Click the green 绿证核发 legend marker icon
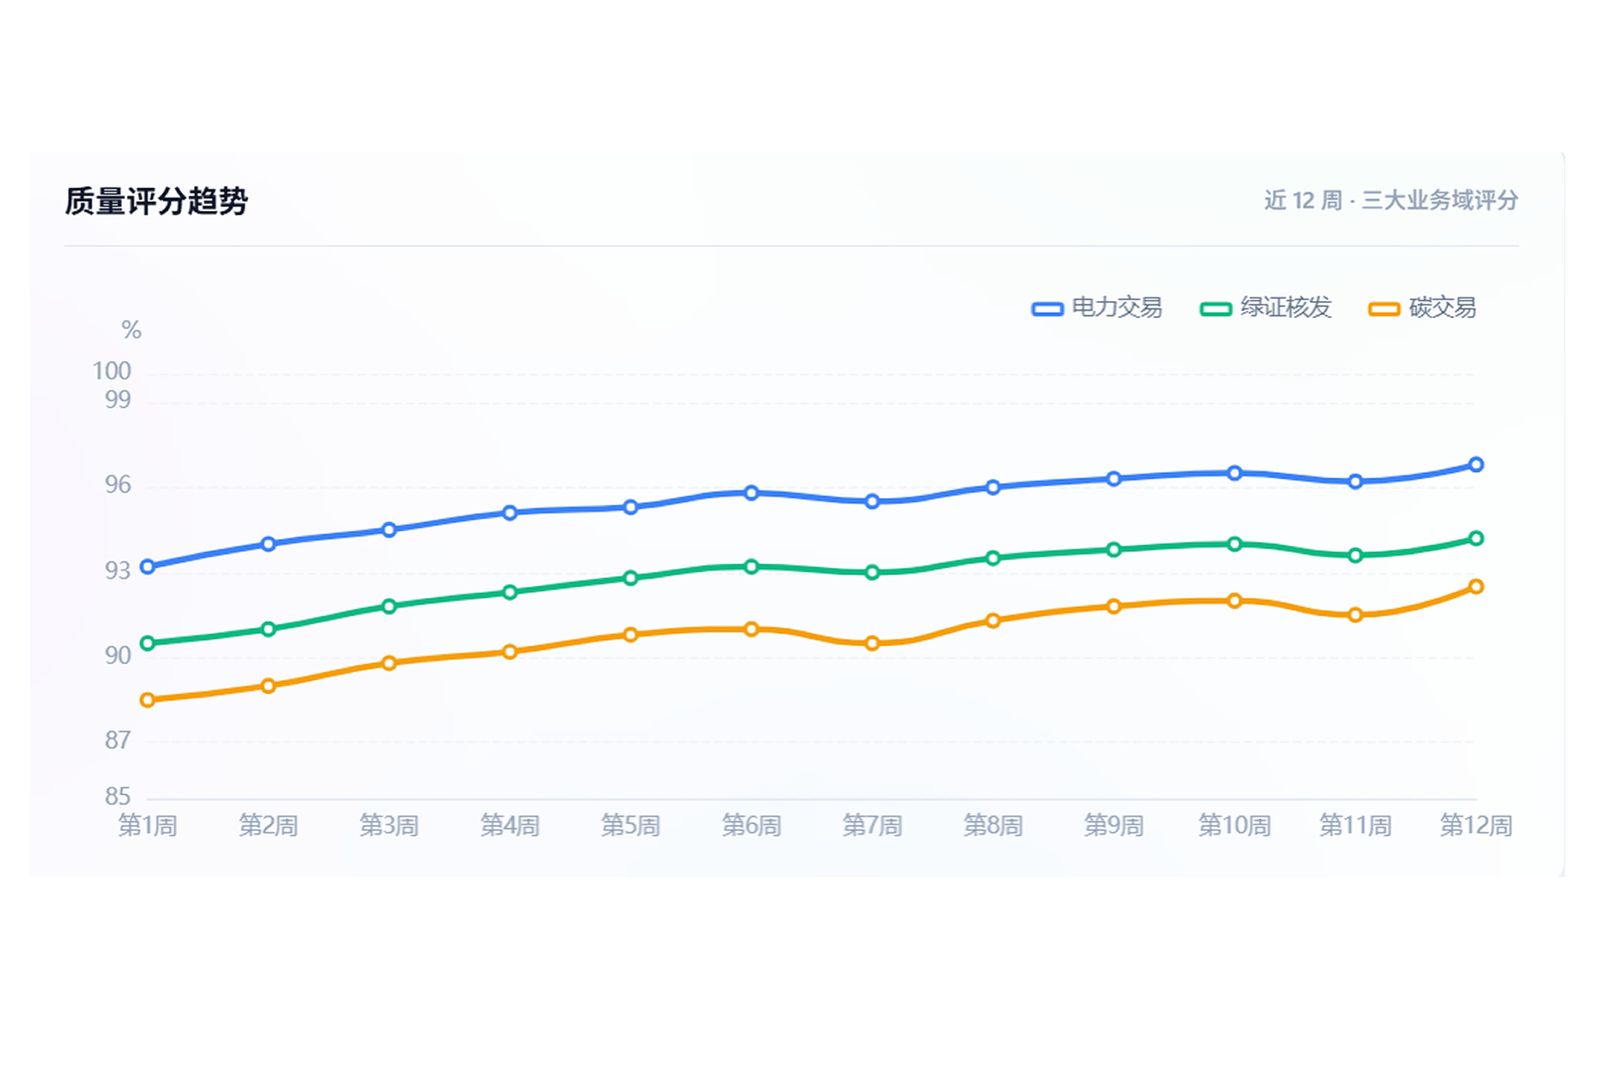The image size is (1600, 1082). 1216,309
